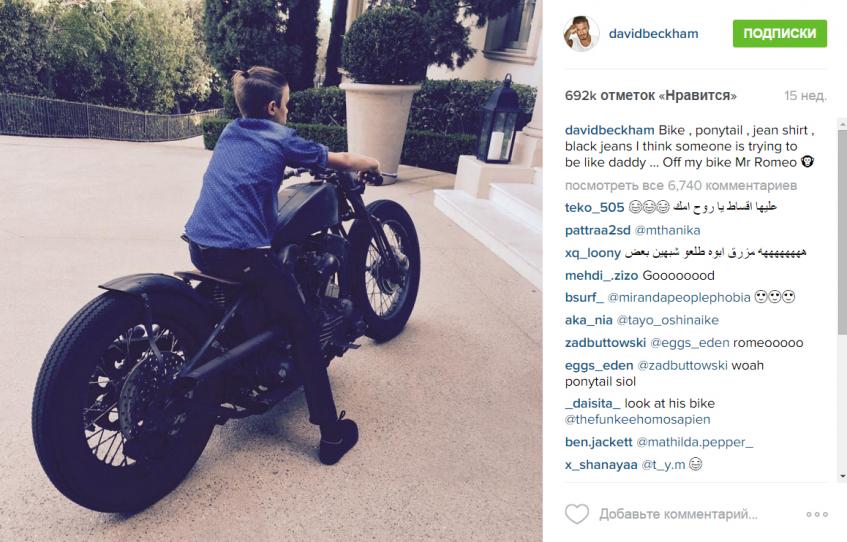Click the heart like icon
847x542 pixels.
point(576,514)
